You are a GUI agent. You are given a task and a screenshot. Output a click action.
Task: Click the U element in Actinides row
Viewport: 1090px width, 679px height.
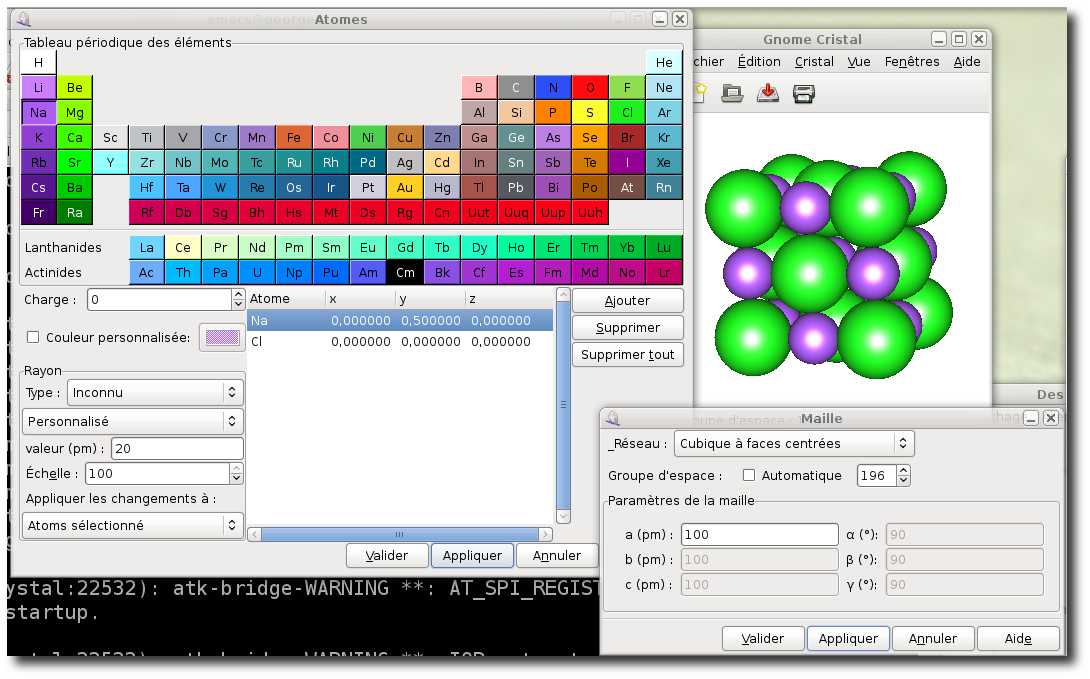pos(257,273)
